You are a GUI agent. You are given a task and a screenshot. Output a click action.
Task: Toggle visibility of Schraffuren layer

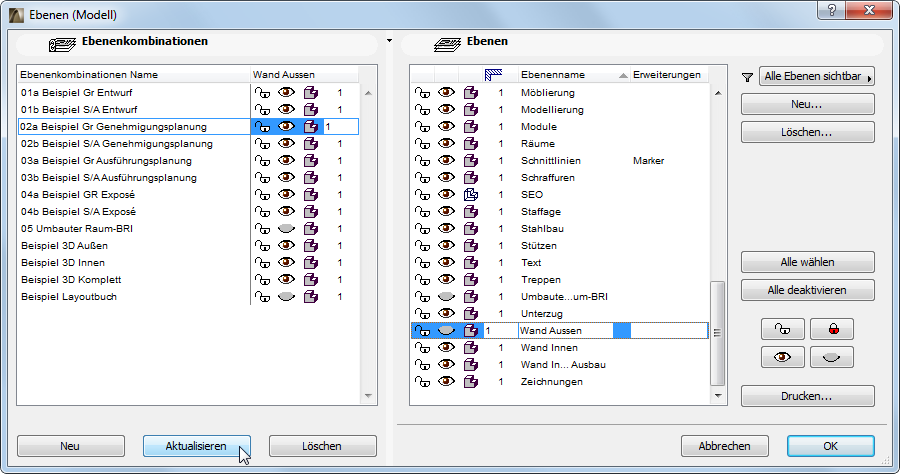tap(447, 177)
